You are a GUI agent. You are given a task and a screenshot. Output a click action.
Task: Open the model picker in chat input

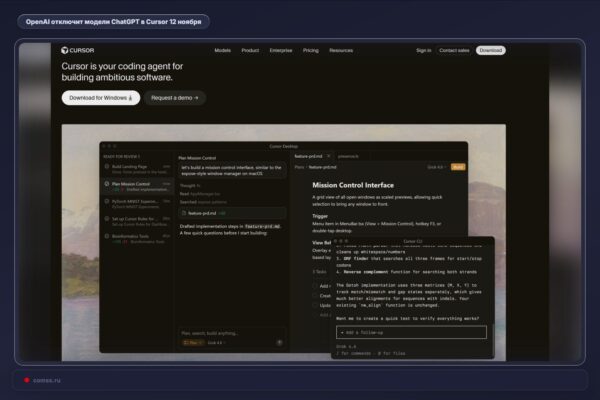point(216,343)
